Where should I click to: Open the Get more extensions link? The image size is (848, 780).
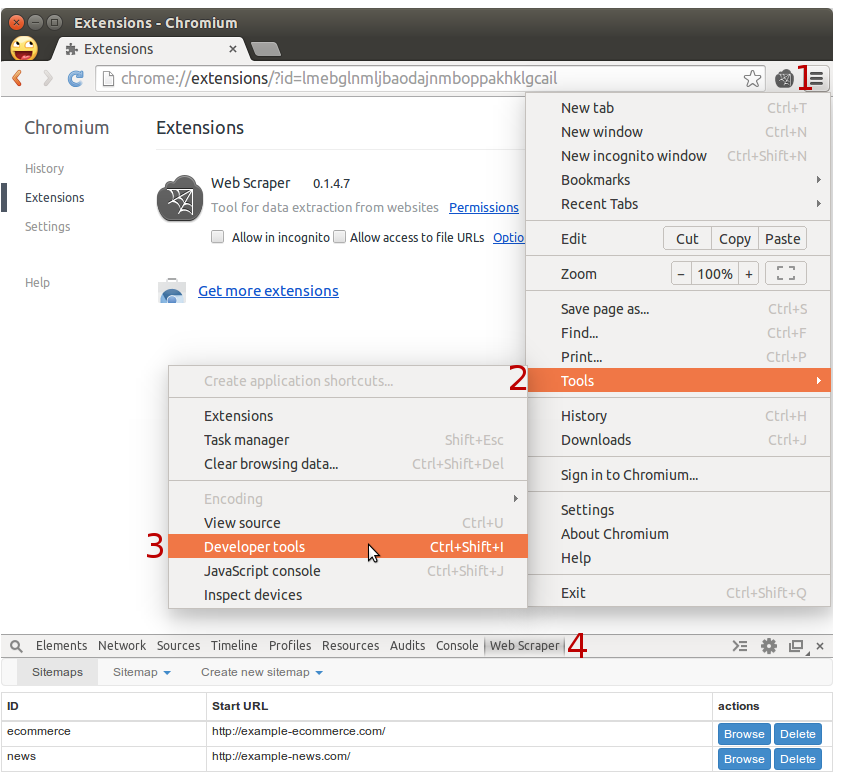click(x=267, y=290)
